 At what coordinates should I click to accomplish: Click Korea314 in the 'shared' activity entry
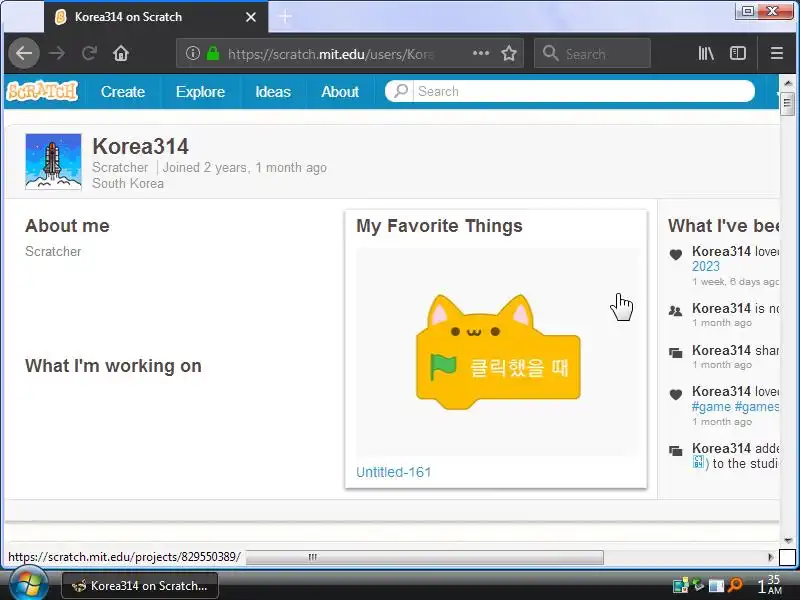(721, 350)
